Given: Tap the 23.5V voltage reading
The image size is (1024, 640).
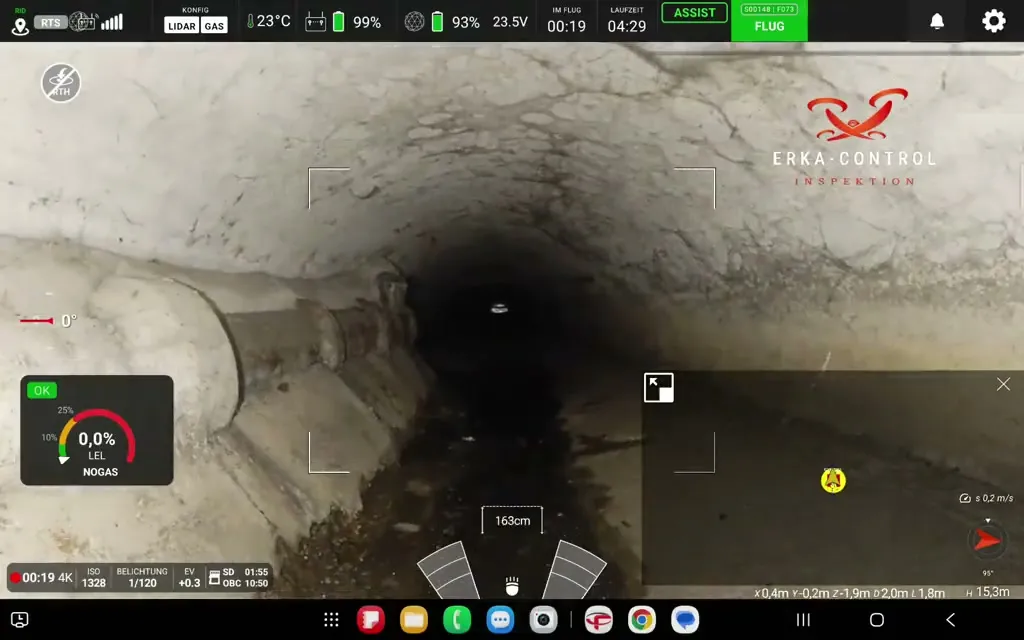Looking at the screenshot, I should click(x=510, y=22).
